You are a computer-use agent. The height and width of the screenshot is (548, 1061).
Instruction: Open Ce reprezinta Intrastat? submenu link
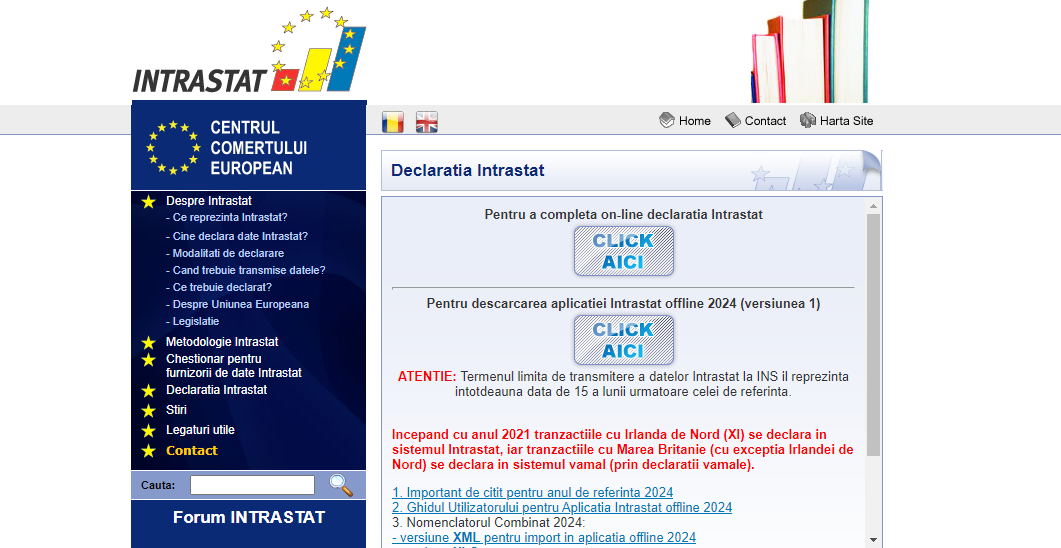coord(227,217)
